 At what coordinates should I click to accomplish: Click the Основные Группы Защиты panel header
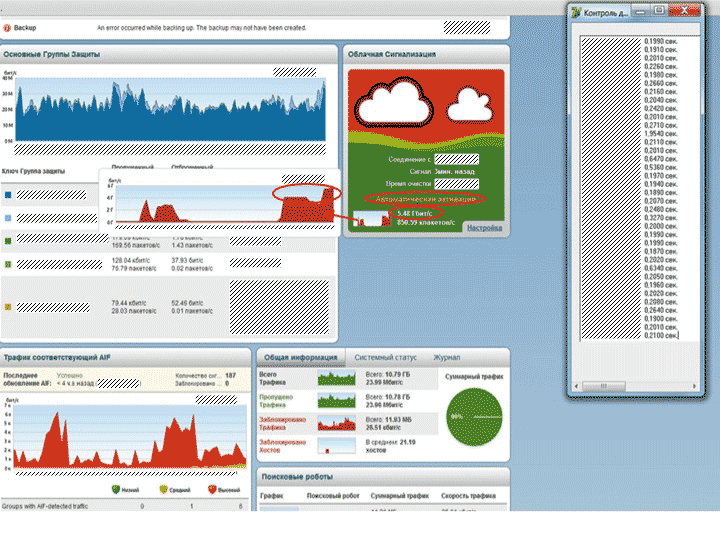169,54
